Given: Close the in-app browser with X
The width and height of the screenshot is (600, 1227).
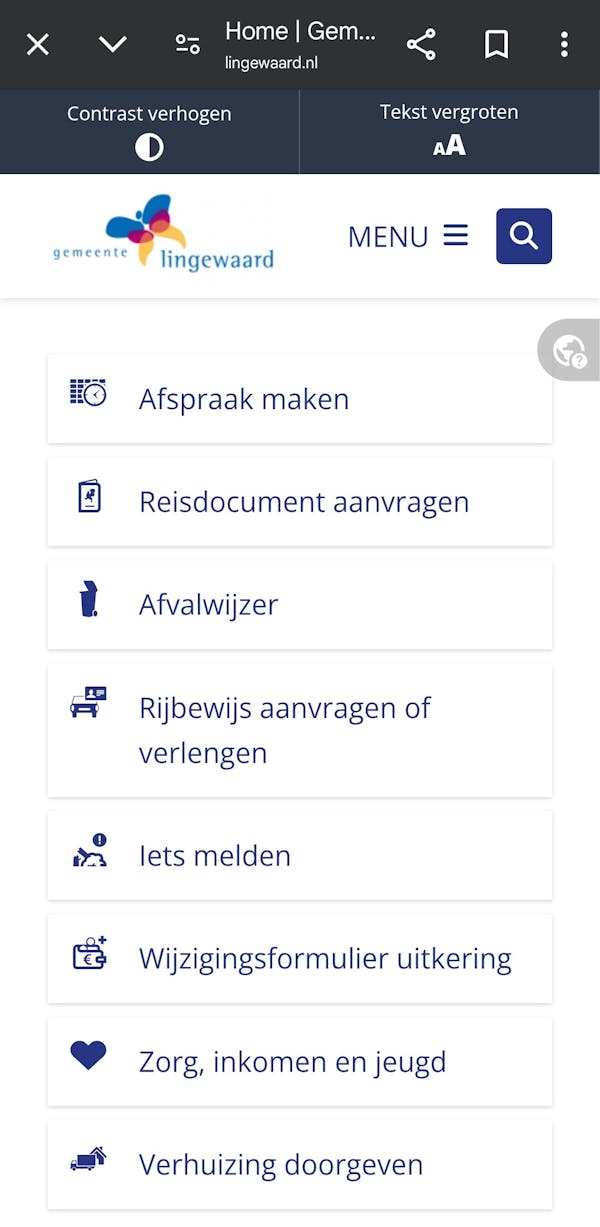Looking at the screenshot, I should (x=37, y=44).
